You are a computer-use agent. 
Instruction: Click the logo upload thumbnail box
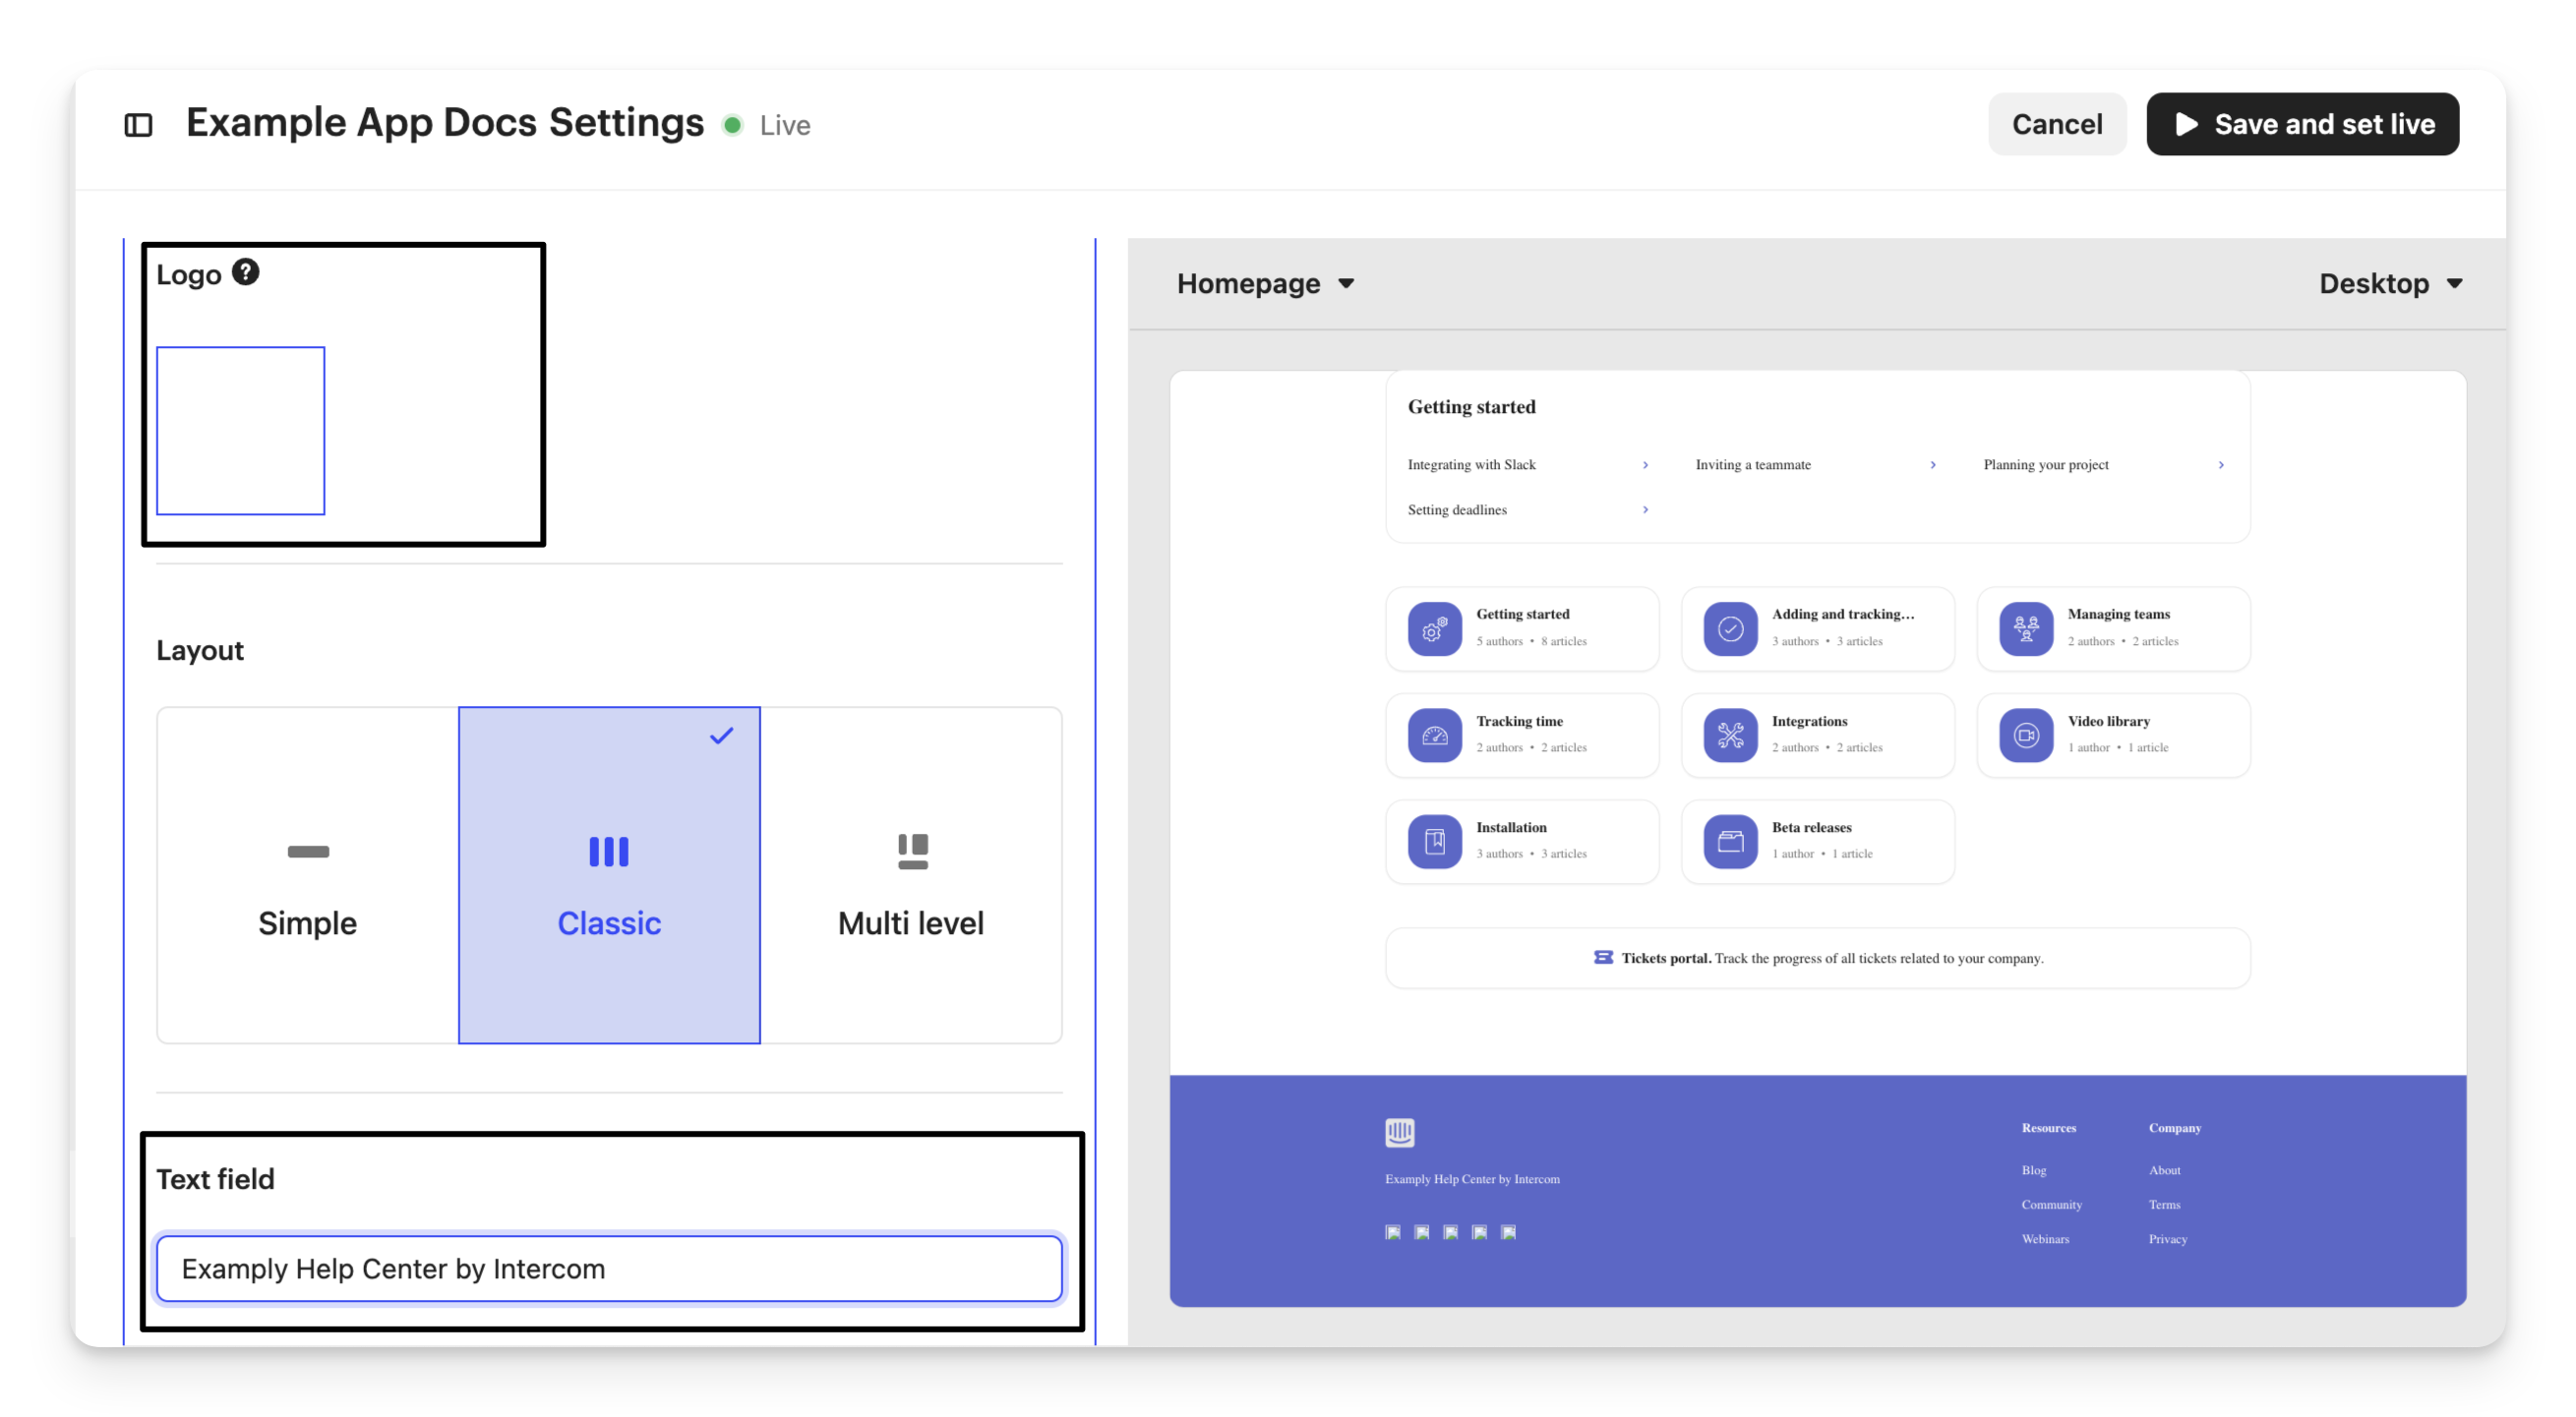241,431
